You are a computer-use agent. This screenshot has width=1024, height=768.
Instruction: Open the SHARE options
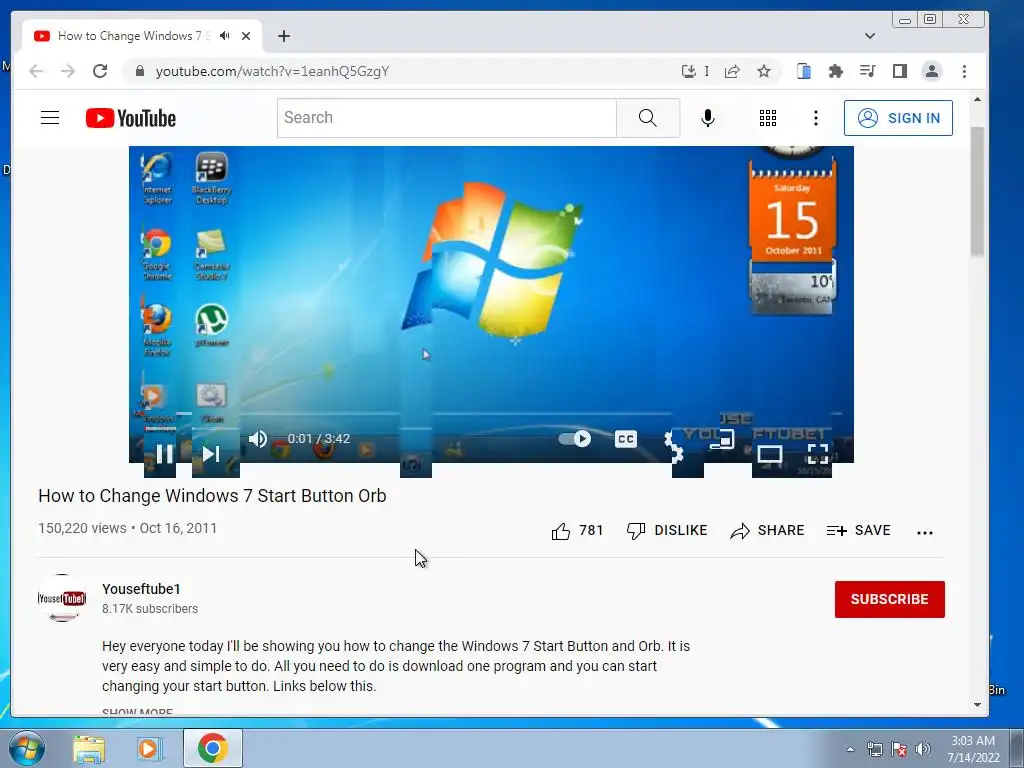click(767, 530)
